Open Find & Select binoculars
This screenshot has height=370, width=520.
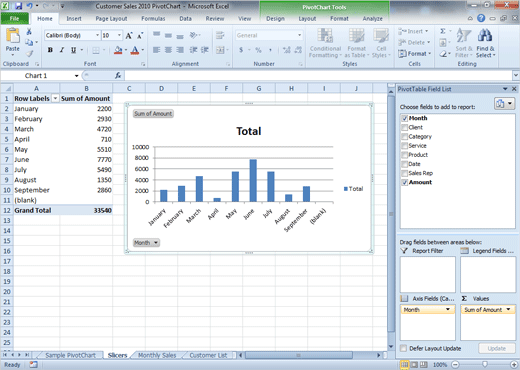(x=486, y=43)
